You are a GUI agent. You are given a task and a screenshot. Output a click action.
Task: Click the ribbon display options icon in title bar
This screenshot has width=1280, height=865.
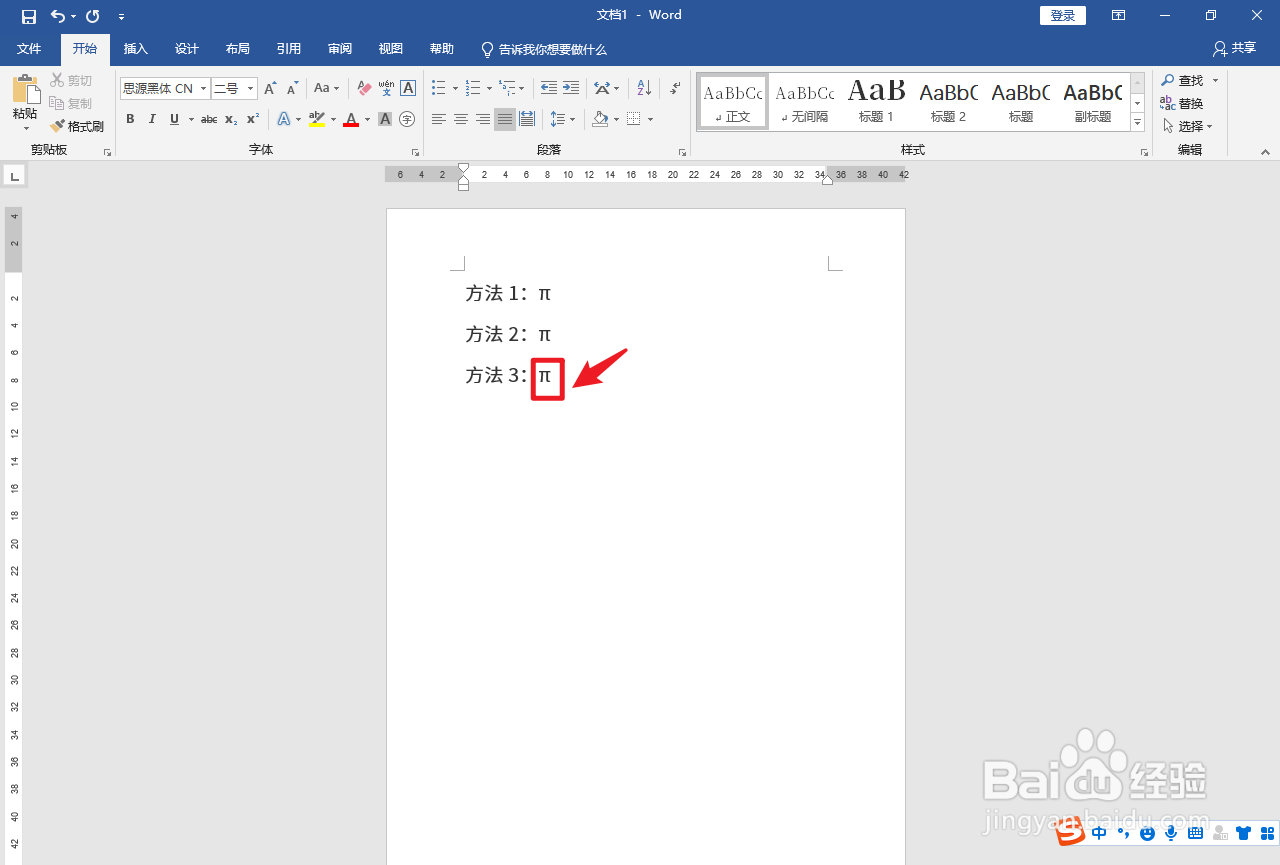point(1119,15)
